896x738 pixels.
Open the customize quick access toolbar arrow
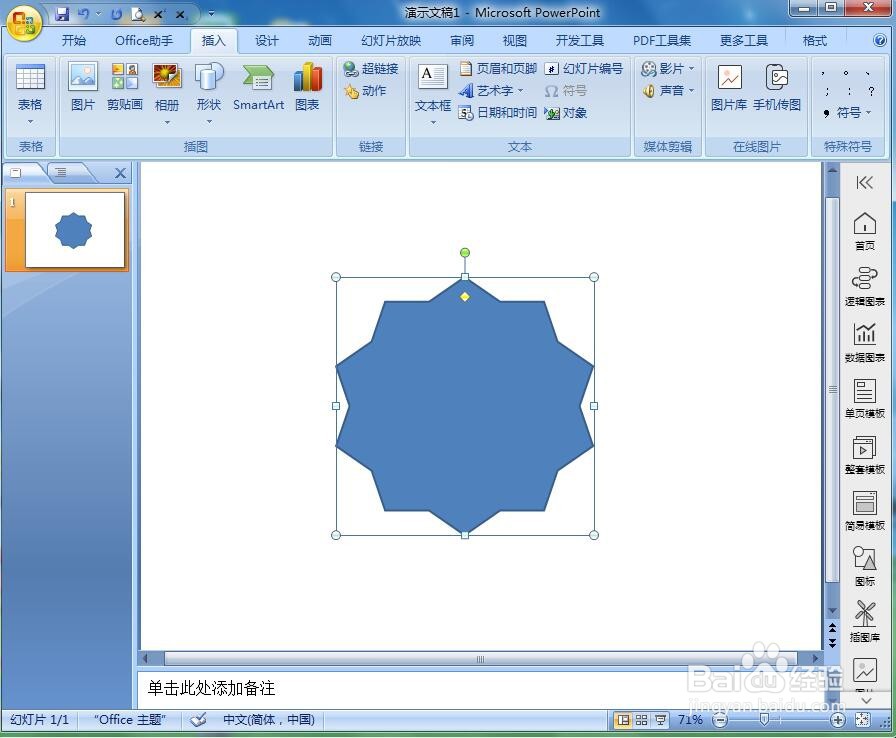[211, 14]
